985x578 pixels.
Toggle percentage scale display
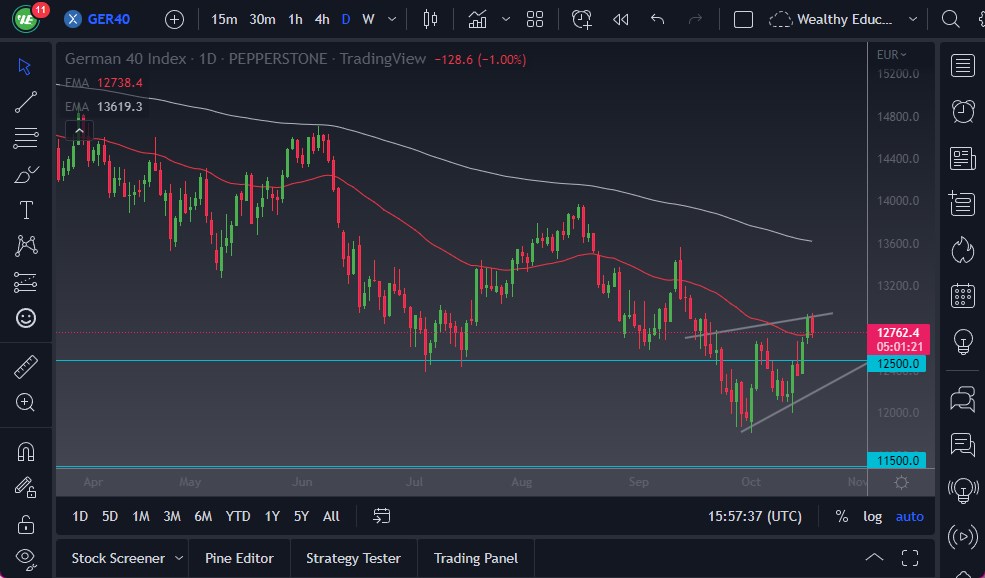click(x=841, y=516)
